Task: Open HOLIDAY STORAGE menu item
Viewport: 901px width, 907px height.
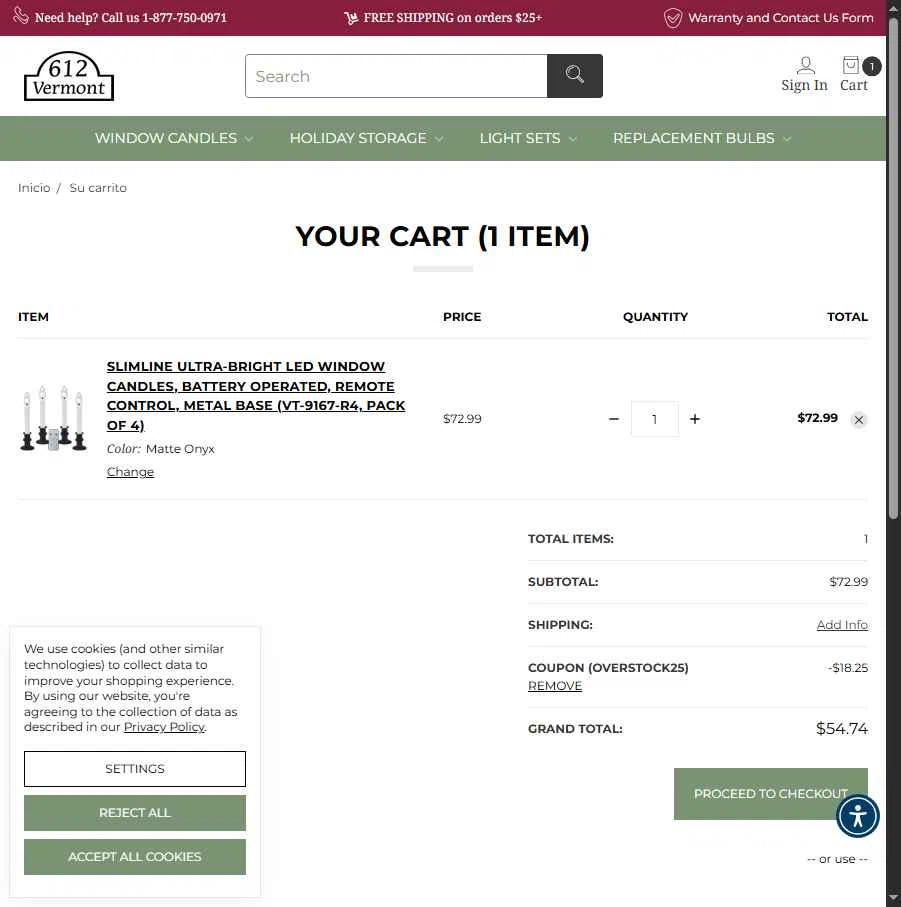Action: click(x=358, y=138)
